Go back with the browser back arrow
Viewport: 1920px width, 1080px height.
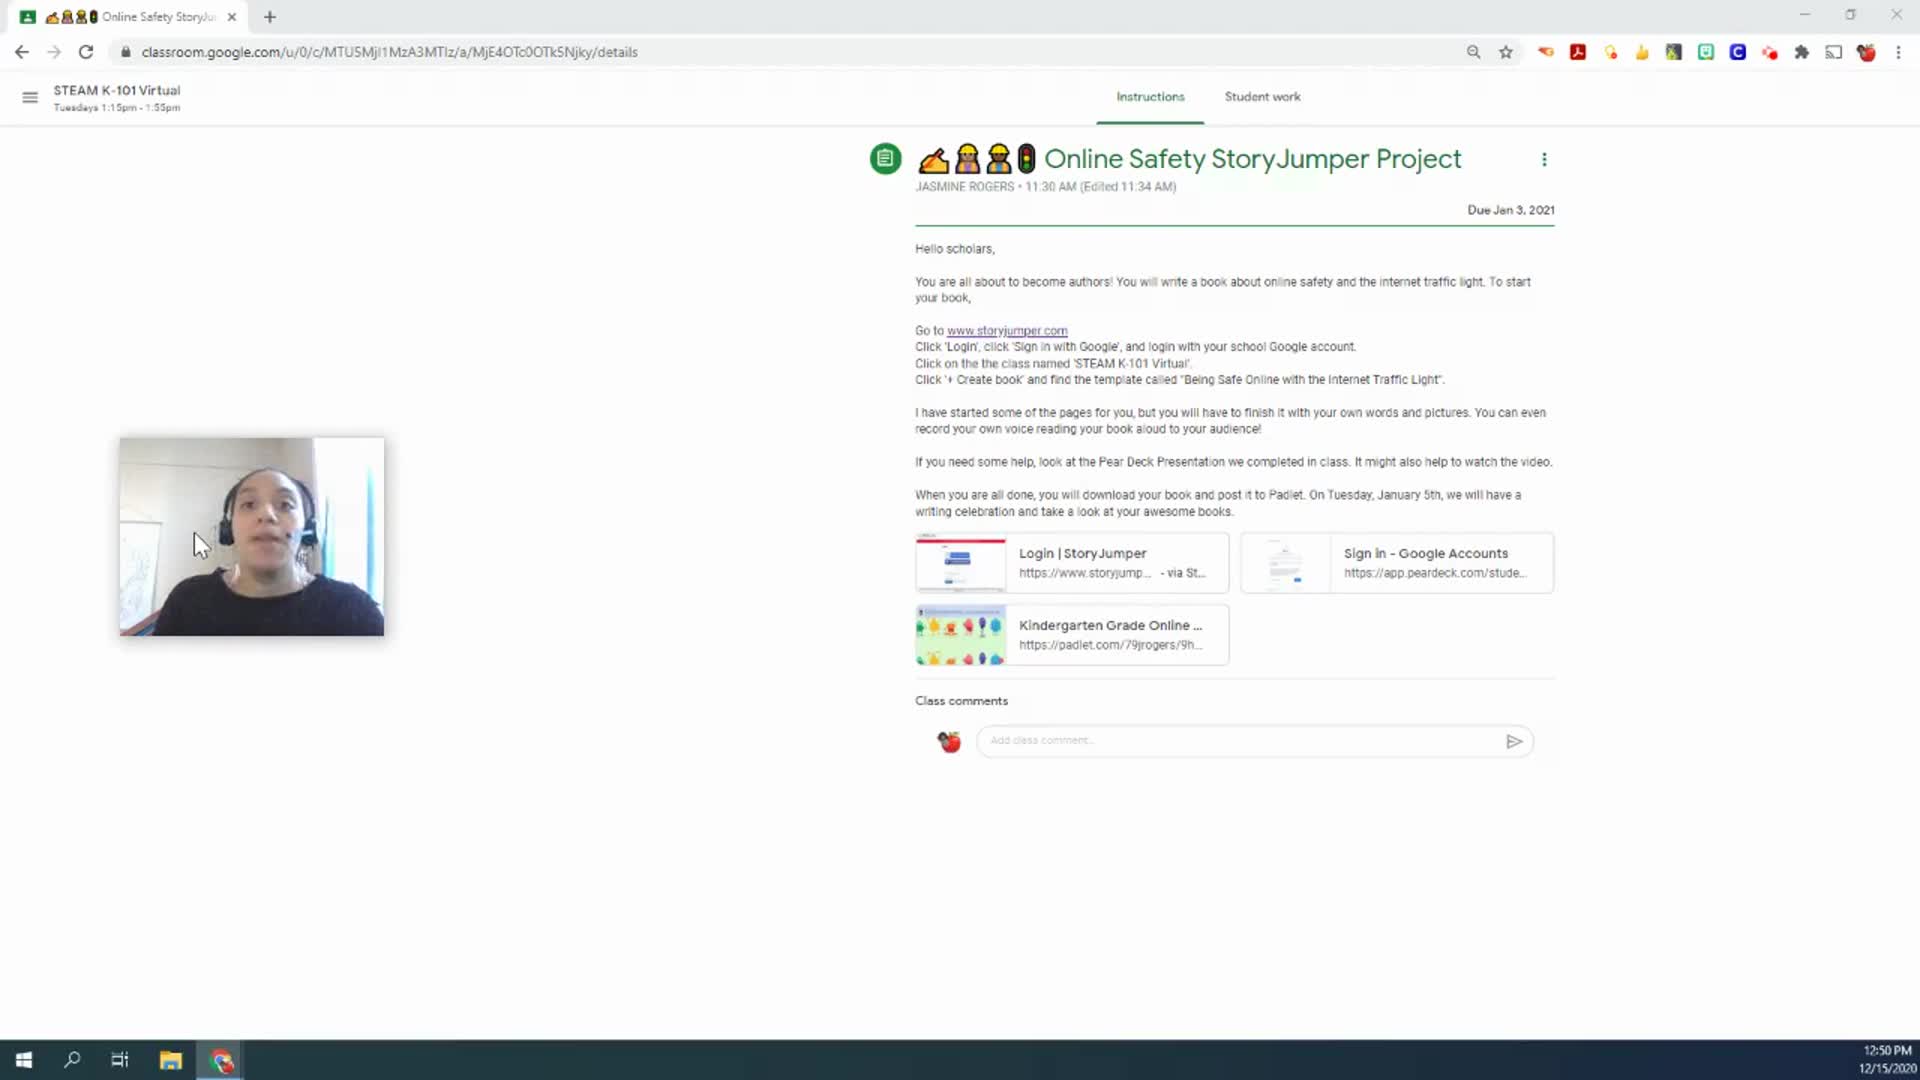point(22,52)
